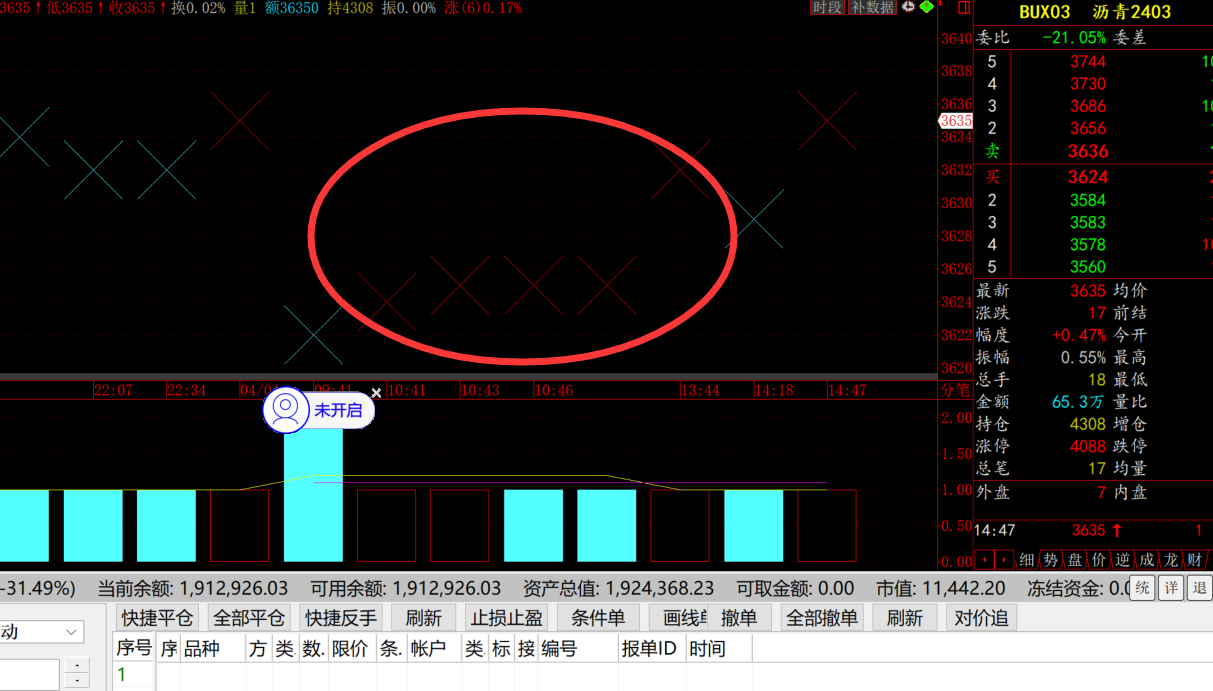This screenshot has width=1213, height=691.
Task: Click the 补数据 button
Action: click(x=872, y=8)
